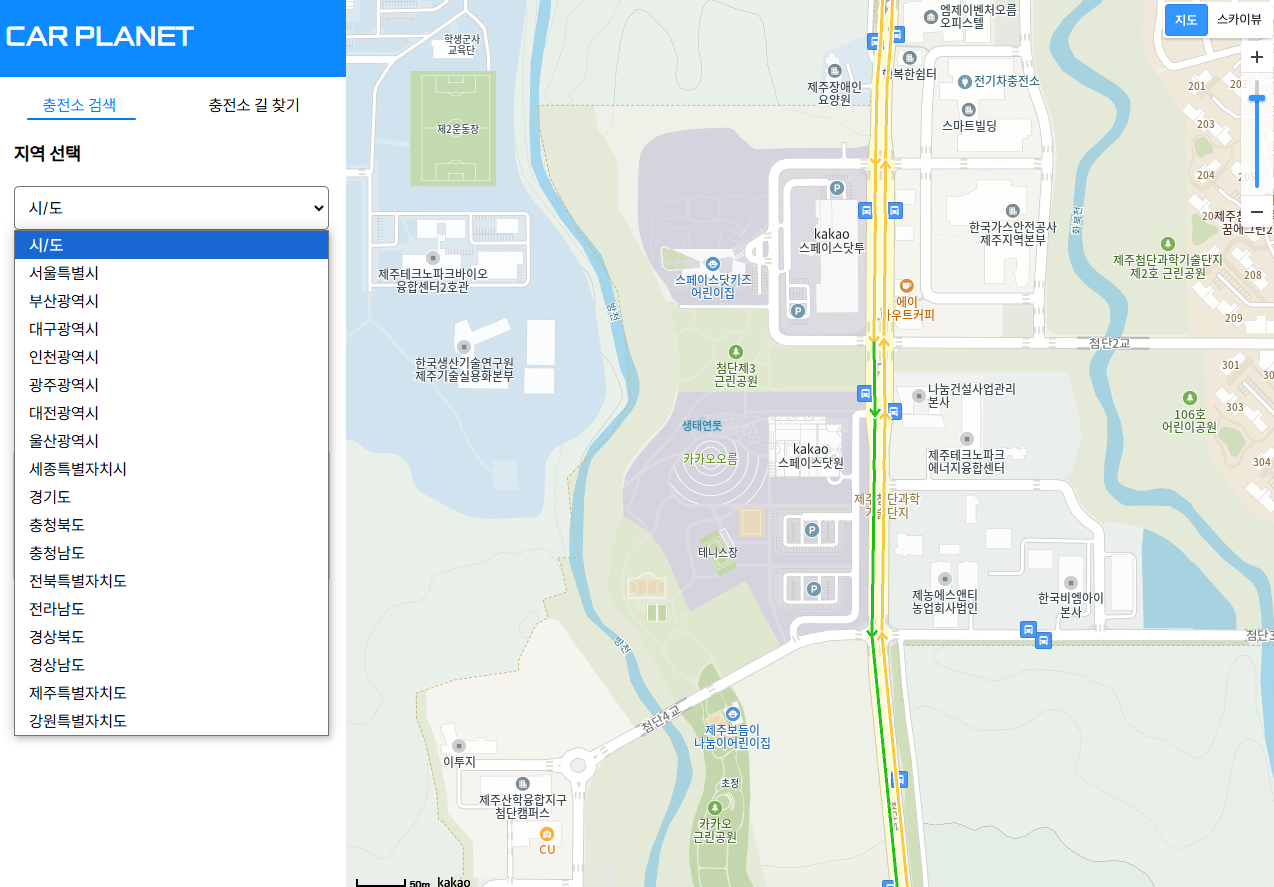This screenshot has height=887, width=1274.
Task: Select 세종특별자치시 option
Action: pos(171,469)
